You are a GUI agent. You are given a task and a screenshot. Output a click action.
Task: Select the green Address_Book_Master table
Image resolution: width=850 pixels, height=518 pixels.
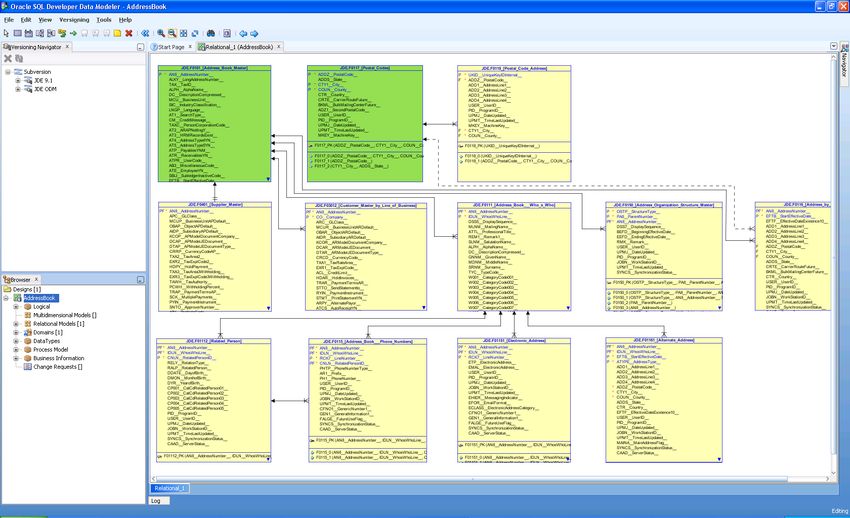214,124
